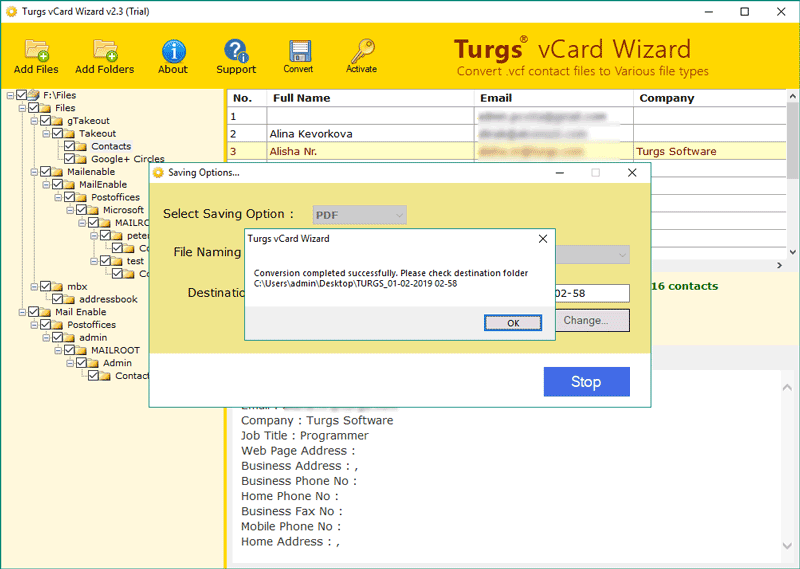Collapse the mbx tree node

coord(34,287)
